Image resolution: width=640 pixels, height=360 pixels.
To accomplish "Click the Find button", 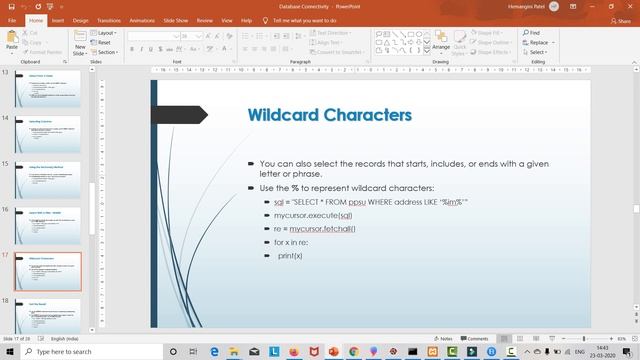I will point(532,33).
